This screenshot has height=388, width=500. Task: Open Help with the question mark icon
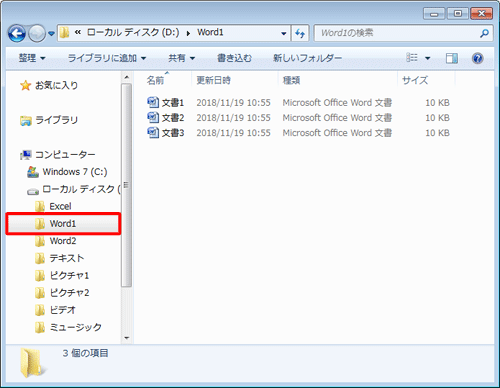pyautogui.click(x=478, y=58)
